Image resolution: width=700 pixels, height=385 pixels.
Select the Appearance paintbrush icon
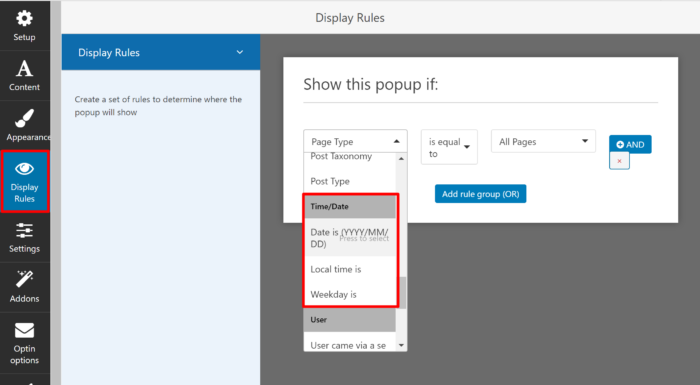(x=24, y=119)
